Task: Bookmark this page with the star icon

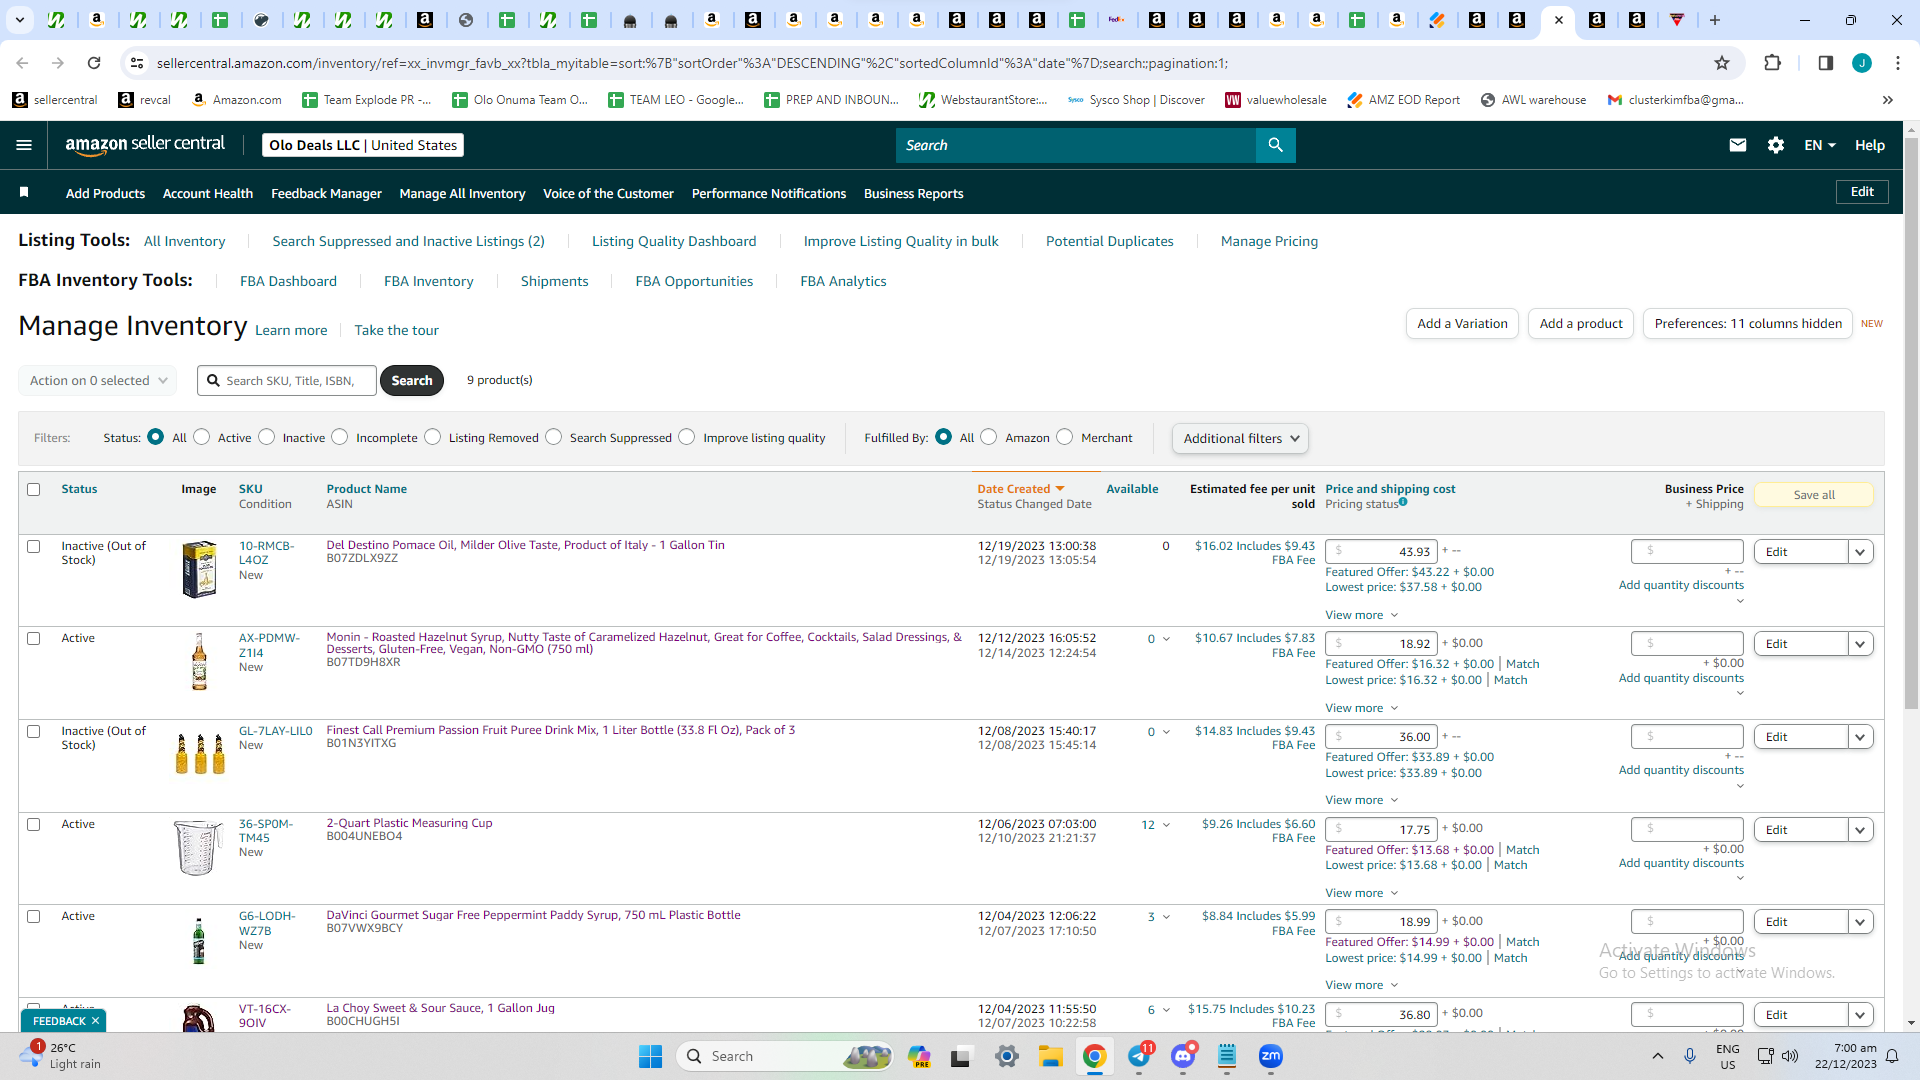Action: click(x=1722, y=63)
